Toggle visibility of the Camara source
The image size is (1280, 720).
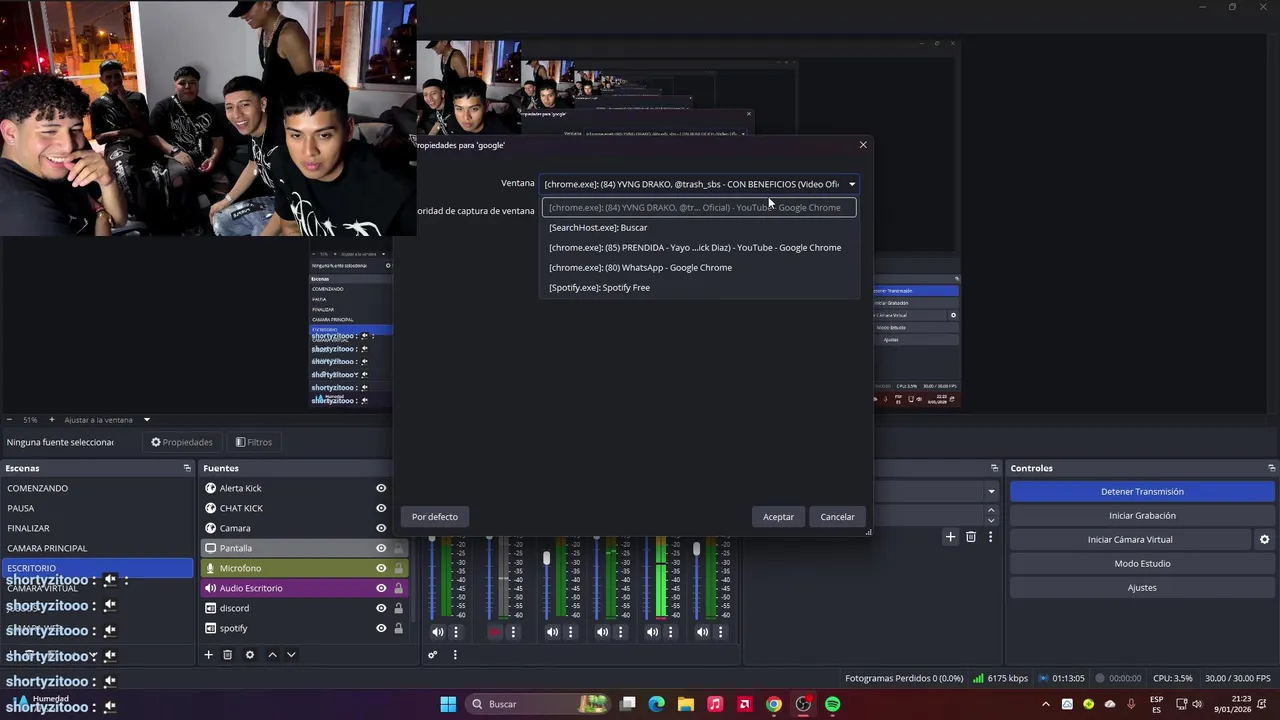381,528
